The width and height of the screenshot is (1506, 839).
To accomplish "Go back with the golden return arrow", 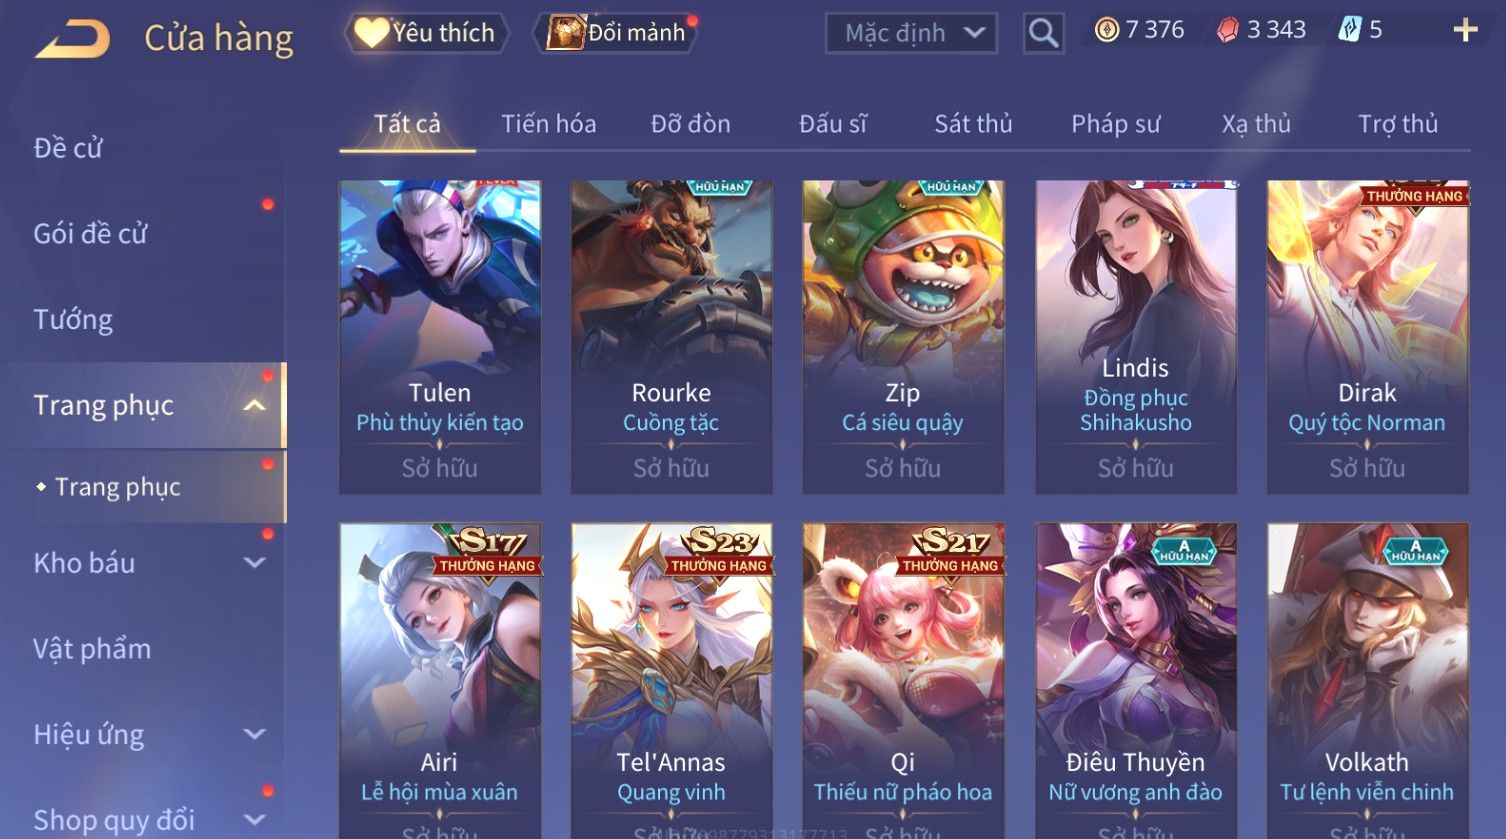I will [x=72, y=40].
